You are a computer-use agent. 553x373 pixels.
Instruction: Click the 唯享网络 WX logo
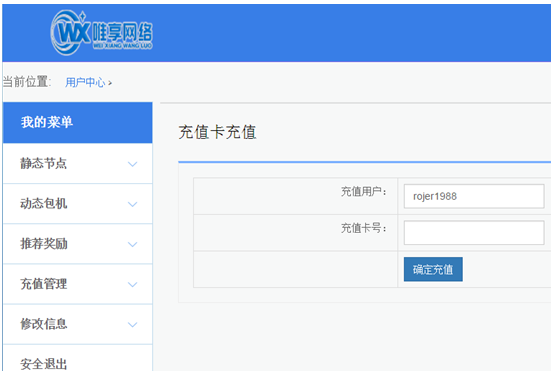(x=102, y=32)
